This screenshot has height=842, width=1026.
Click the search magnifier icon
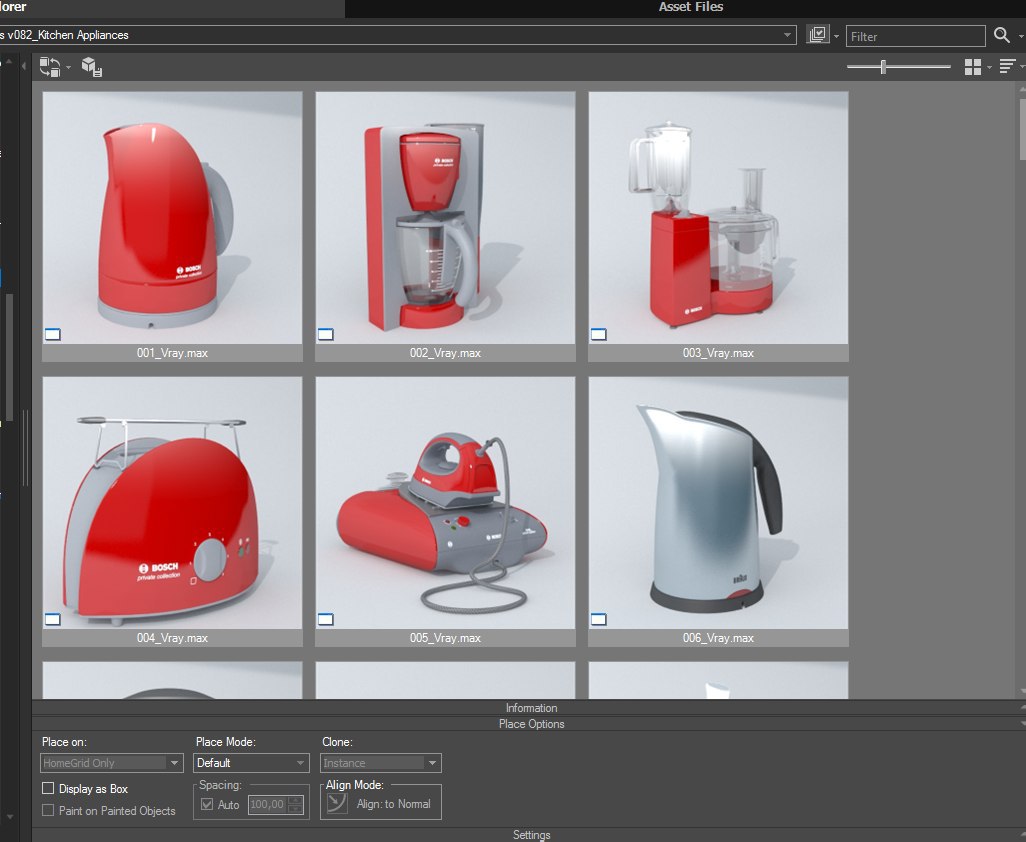[x=1002, y=35]
